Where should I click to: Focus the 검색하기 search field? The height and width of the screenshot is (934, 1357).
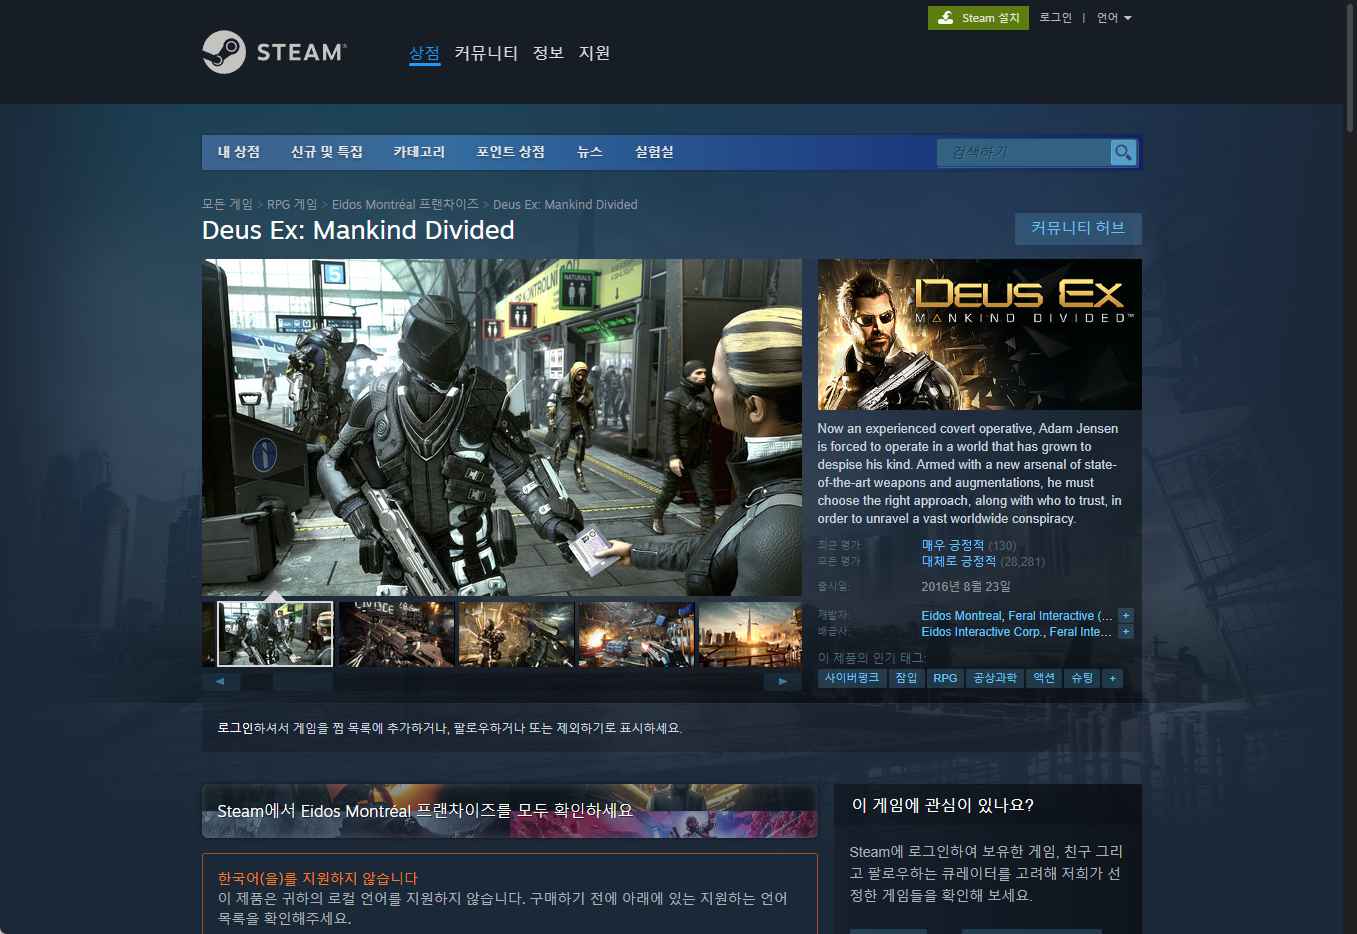(1024, 152)
